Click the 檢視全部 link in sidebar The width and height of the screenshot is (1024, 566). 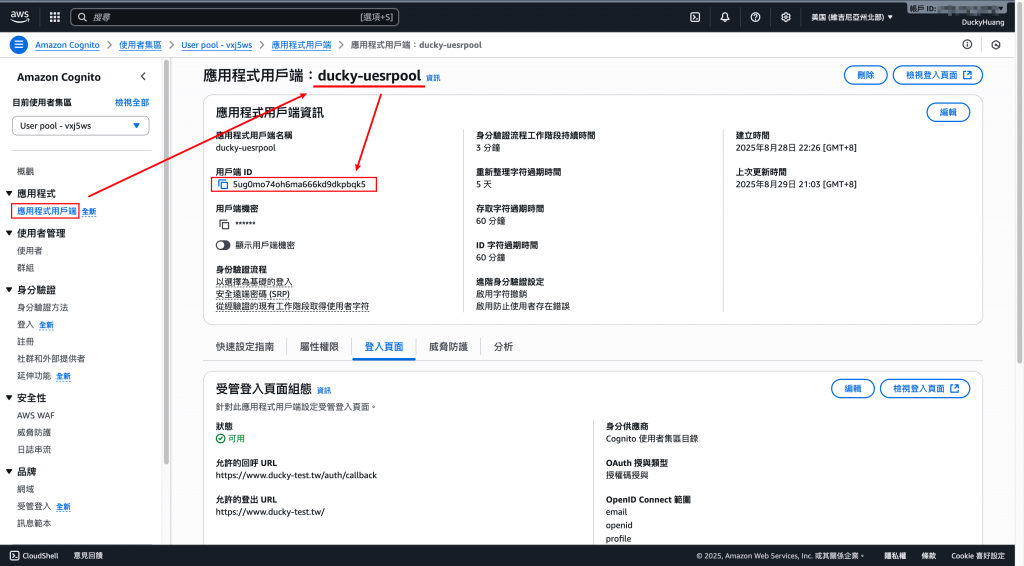point(132,102)
